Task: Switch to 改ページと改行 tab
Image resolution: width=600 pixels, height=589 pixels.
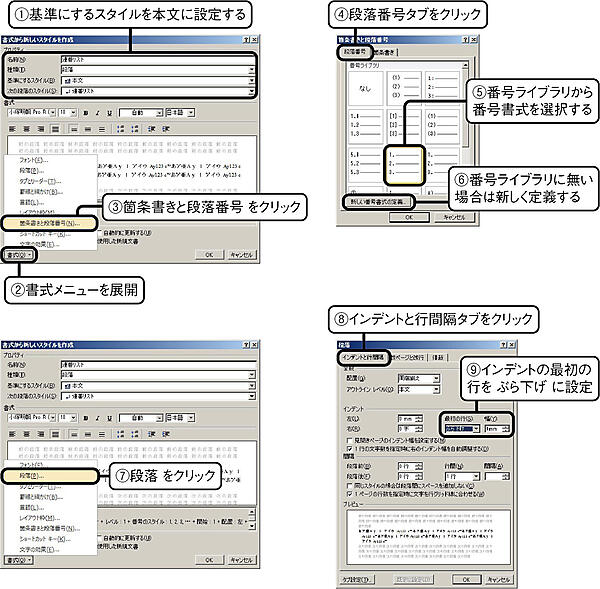Action: click(408, 357)
